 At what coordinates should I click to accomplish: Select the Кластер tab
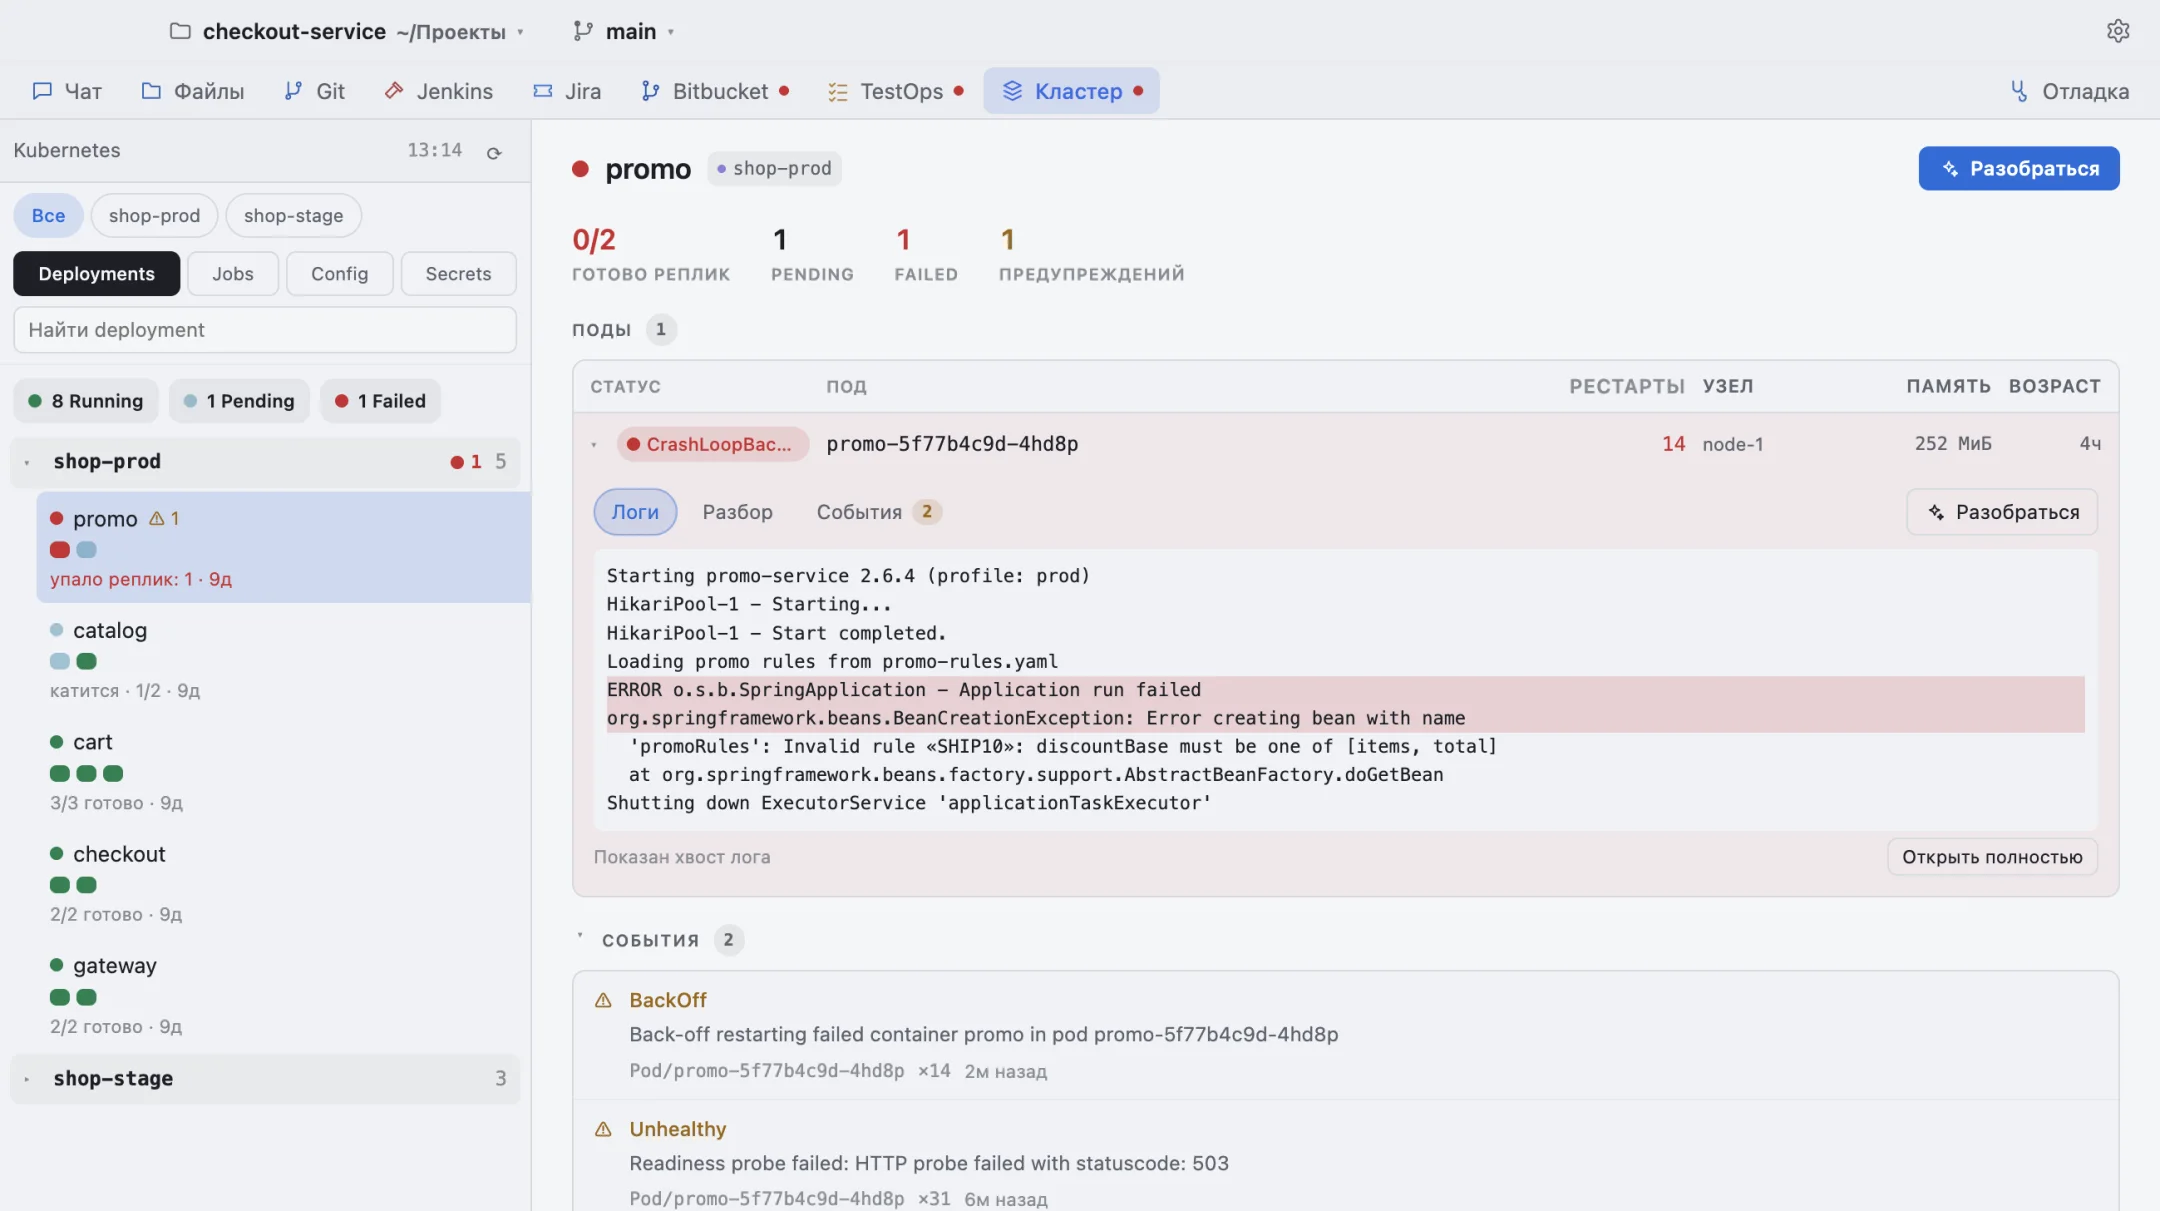click(1071, 91)
